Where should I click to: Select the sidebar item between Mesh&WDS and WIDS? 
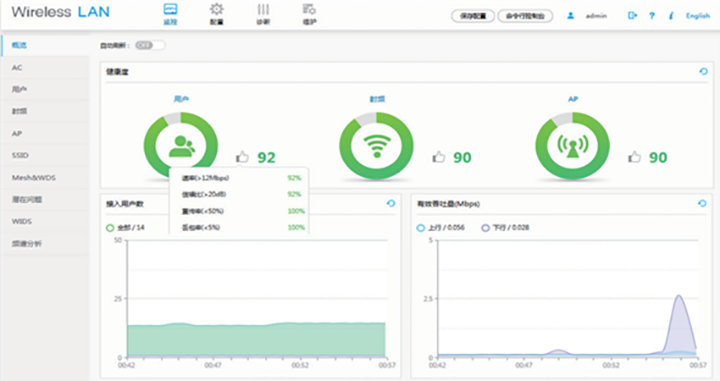coord(45,199)
